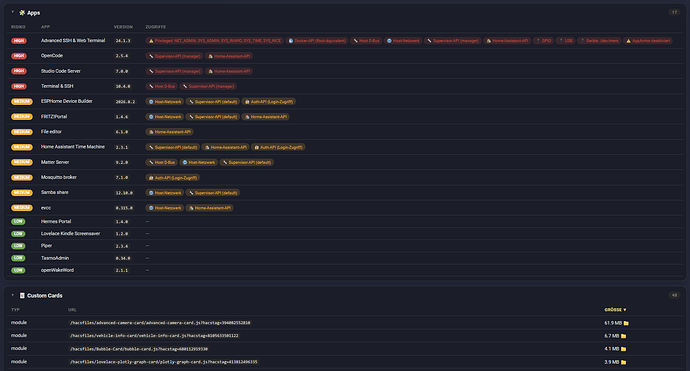Open folder icon for plotly-graph-card
690x371 pixels.
click(x=624, y=362)
